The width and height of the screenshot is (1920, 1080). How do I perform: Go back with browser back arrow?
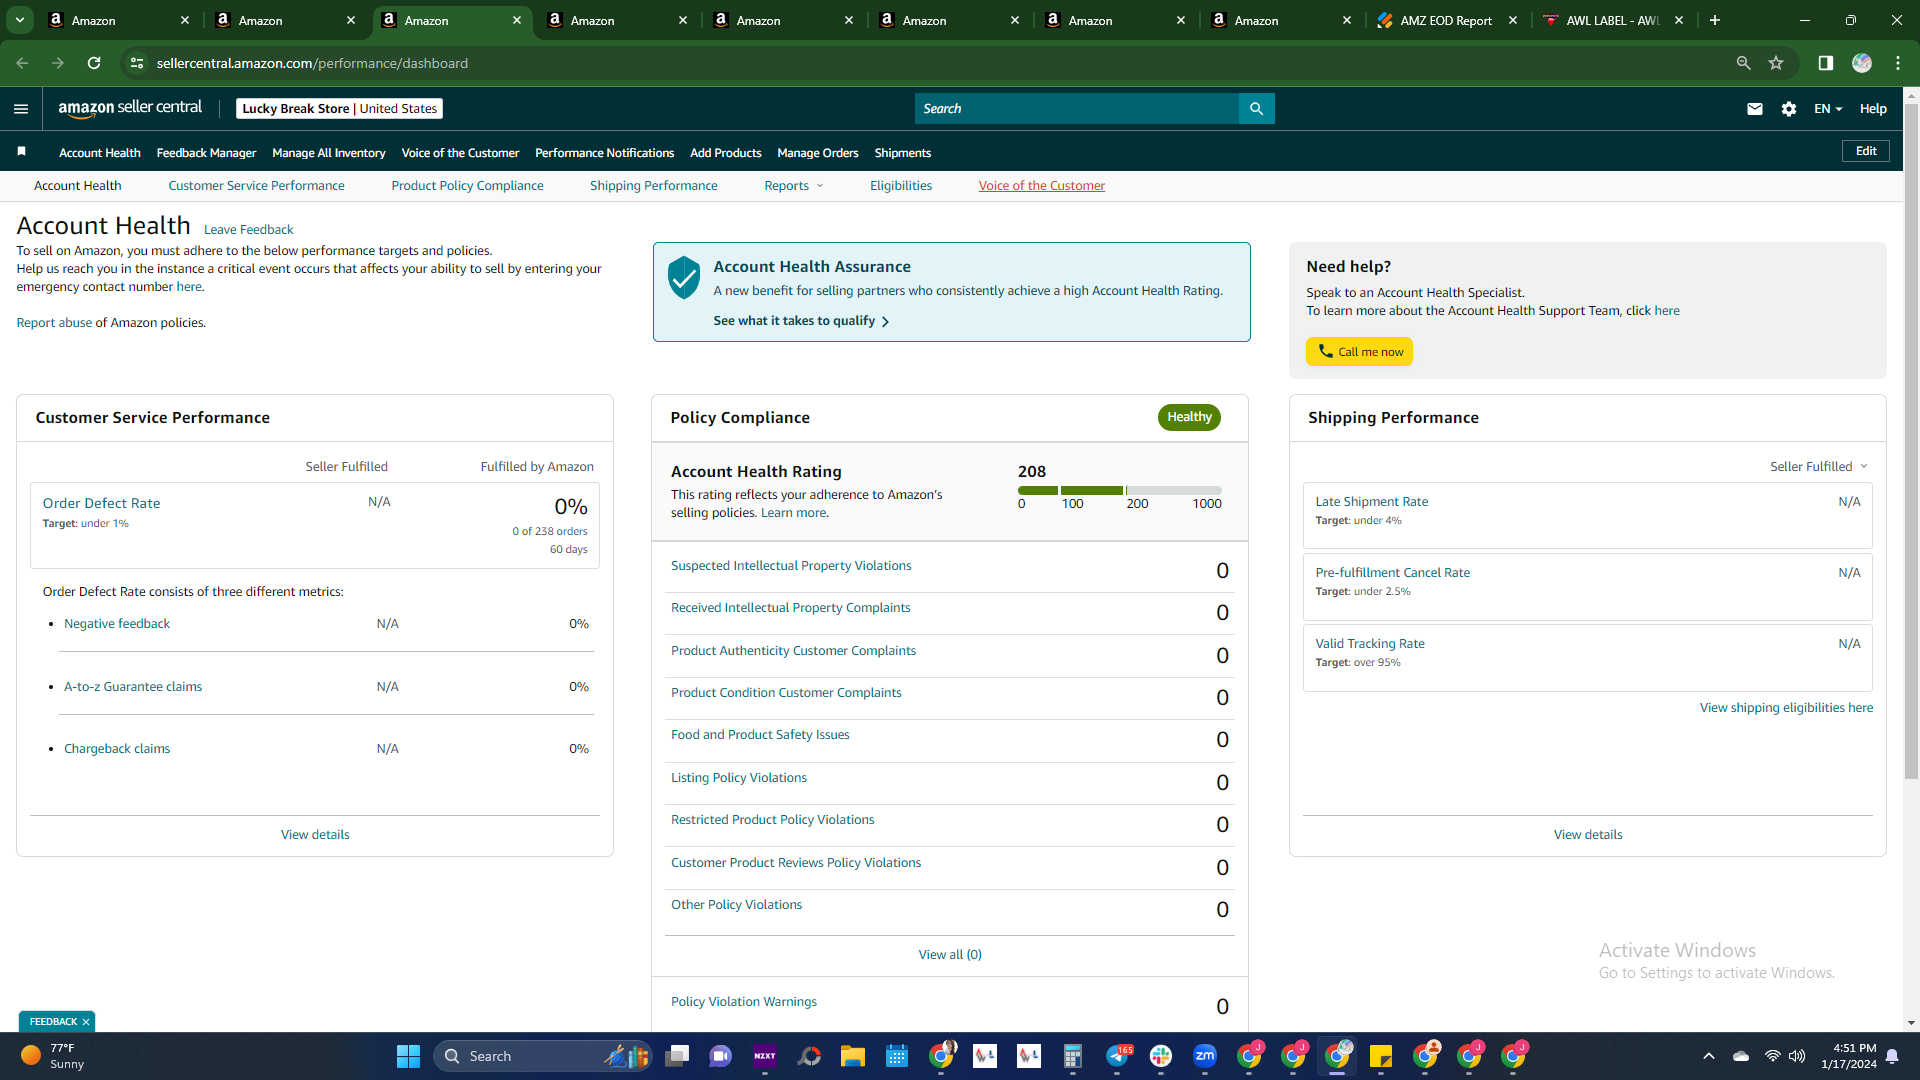click(22, 63)
